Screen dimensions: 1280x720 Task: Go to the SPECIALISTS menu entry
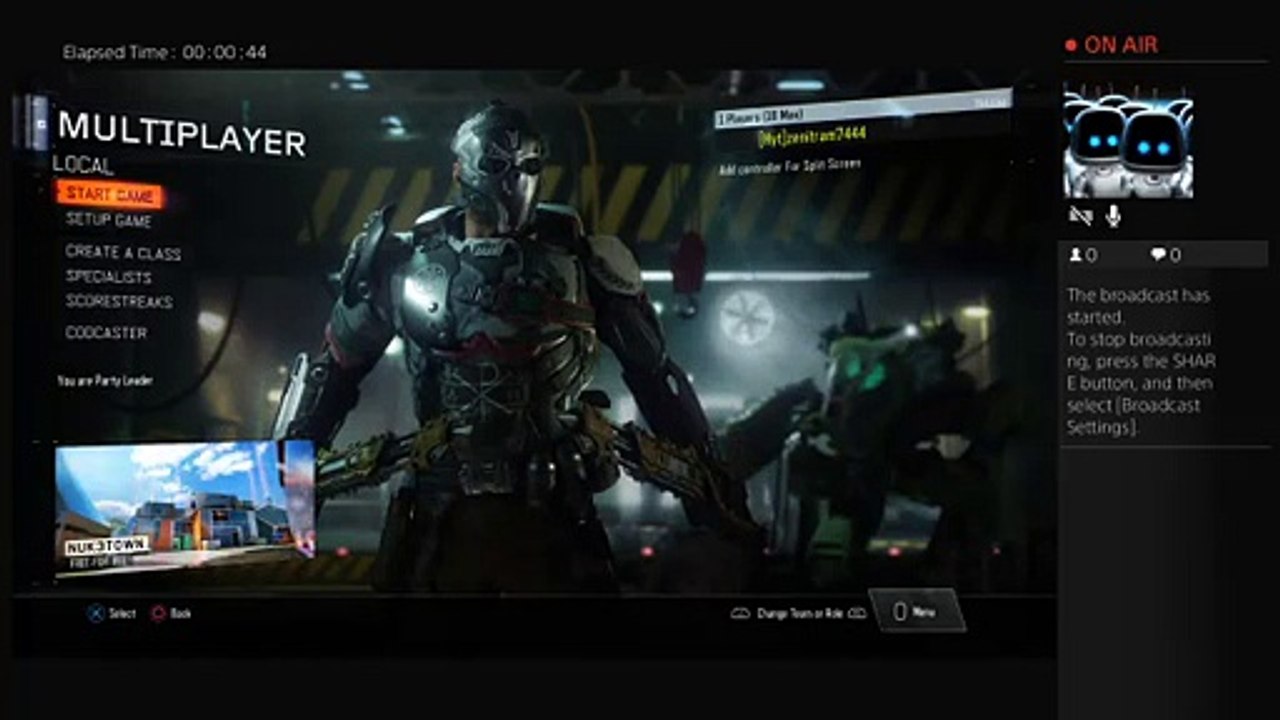tap(109, 277)
